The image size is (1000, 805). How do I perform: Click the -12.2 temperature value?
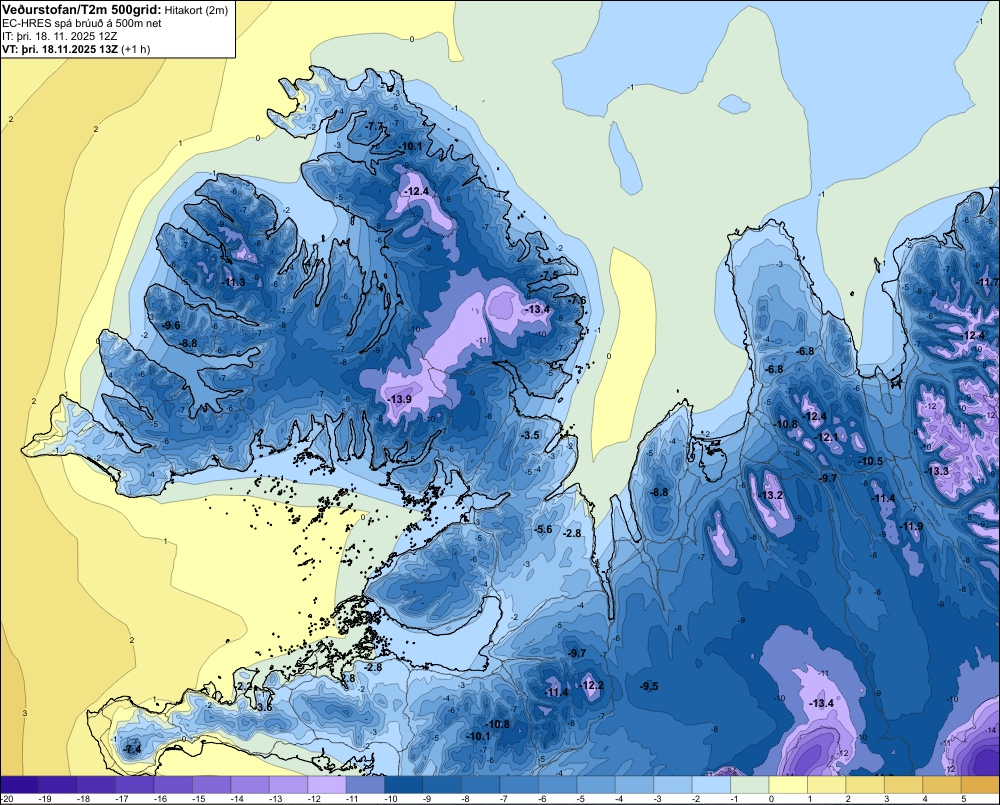(591, 685)
